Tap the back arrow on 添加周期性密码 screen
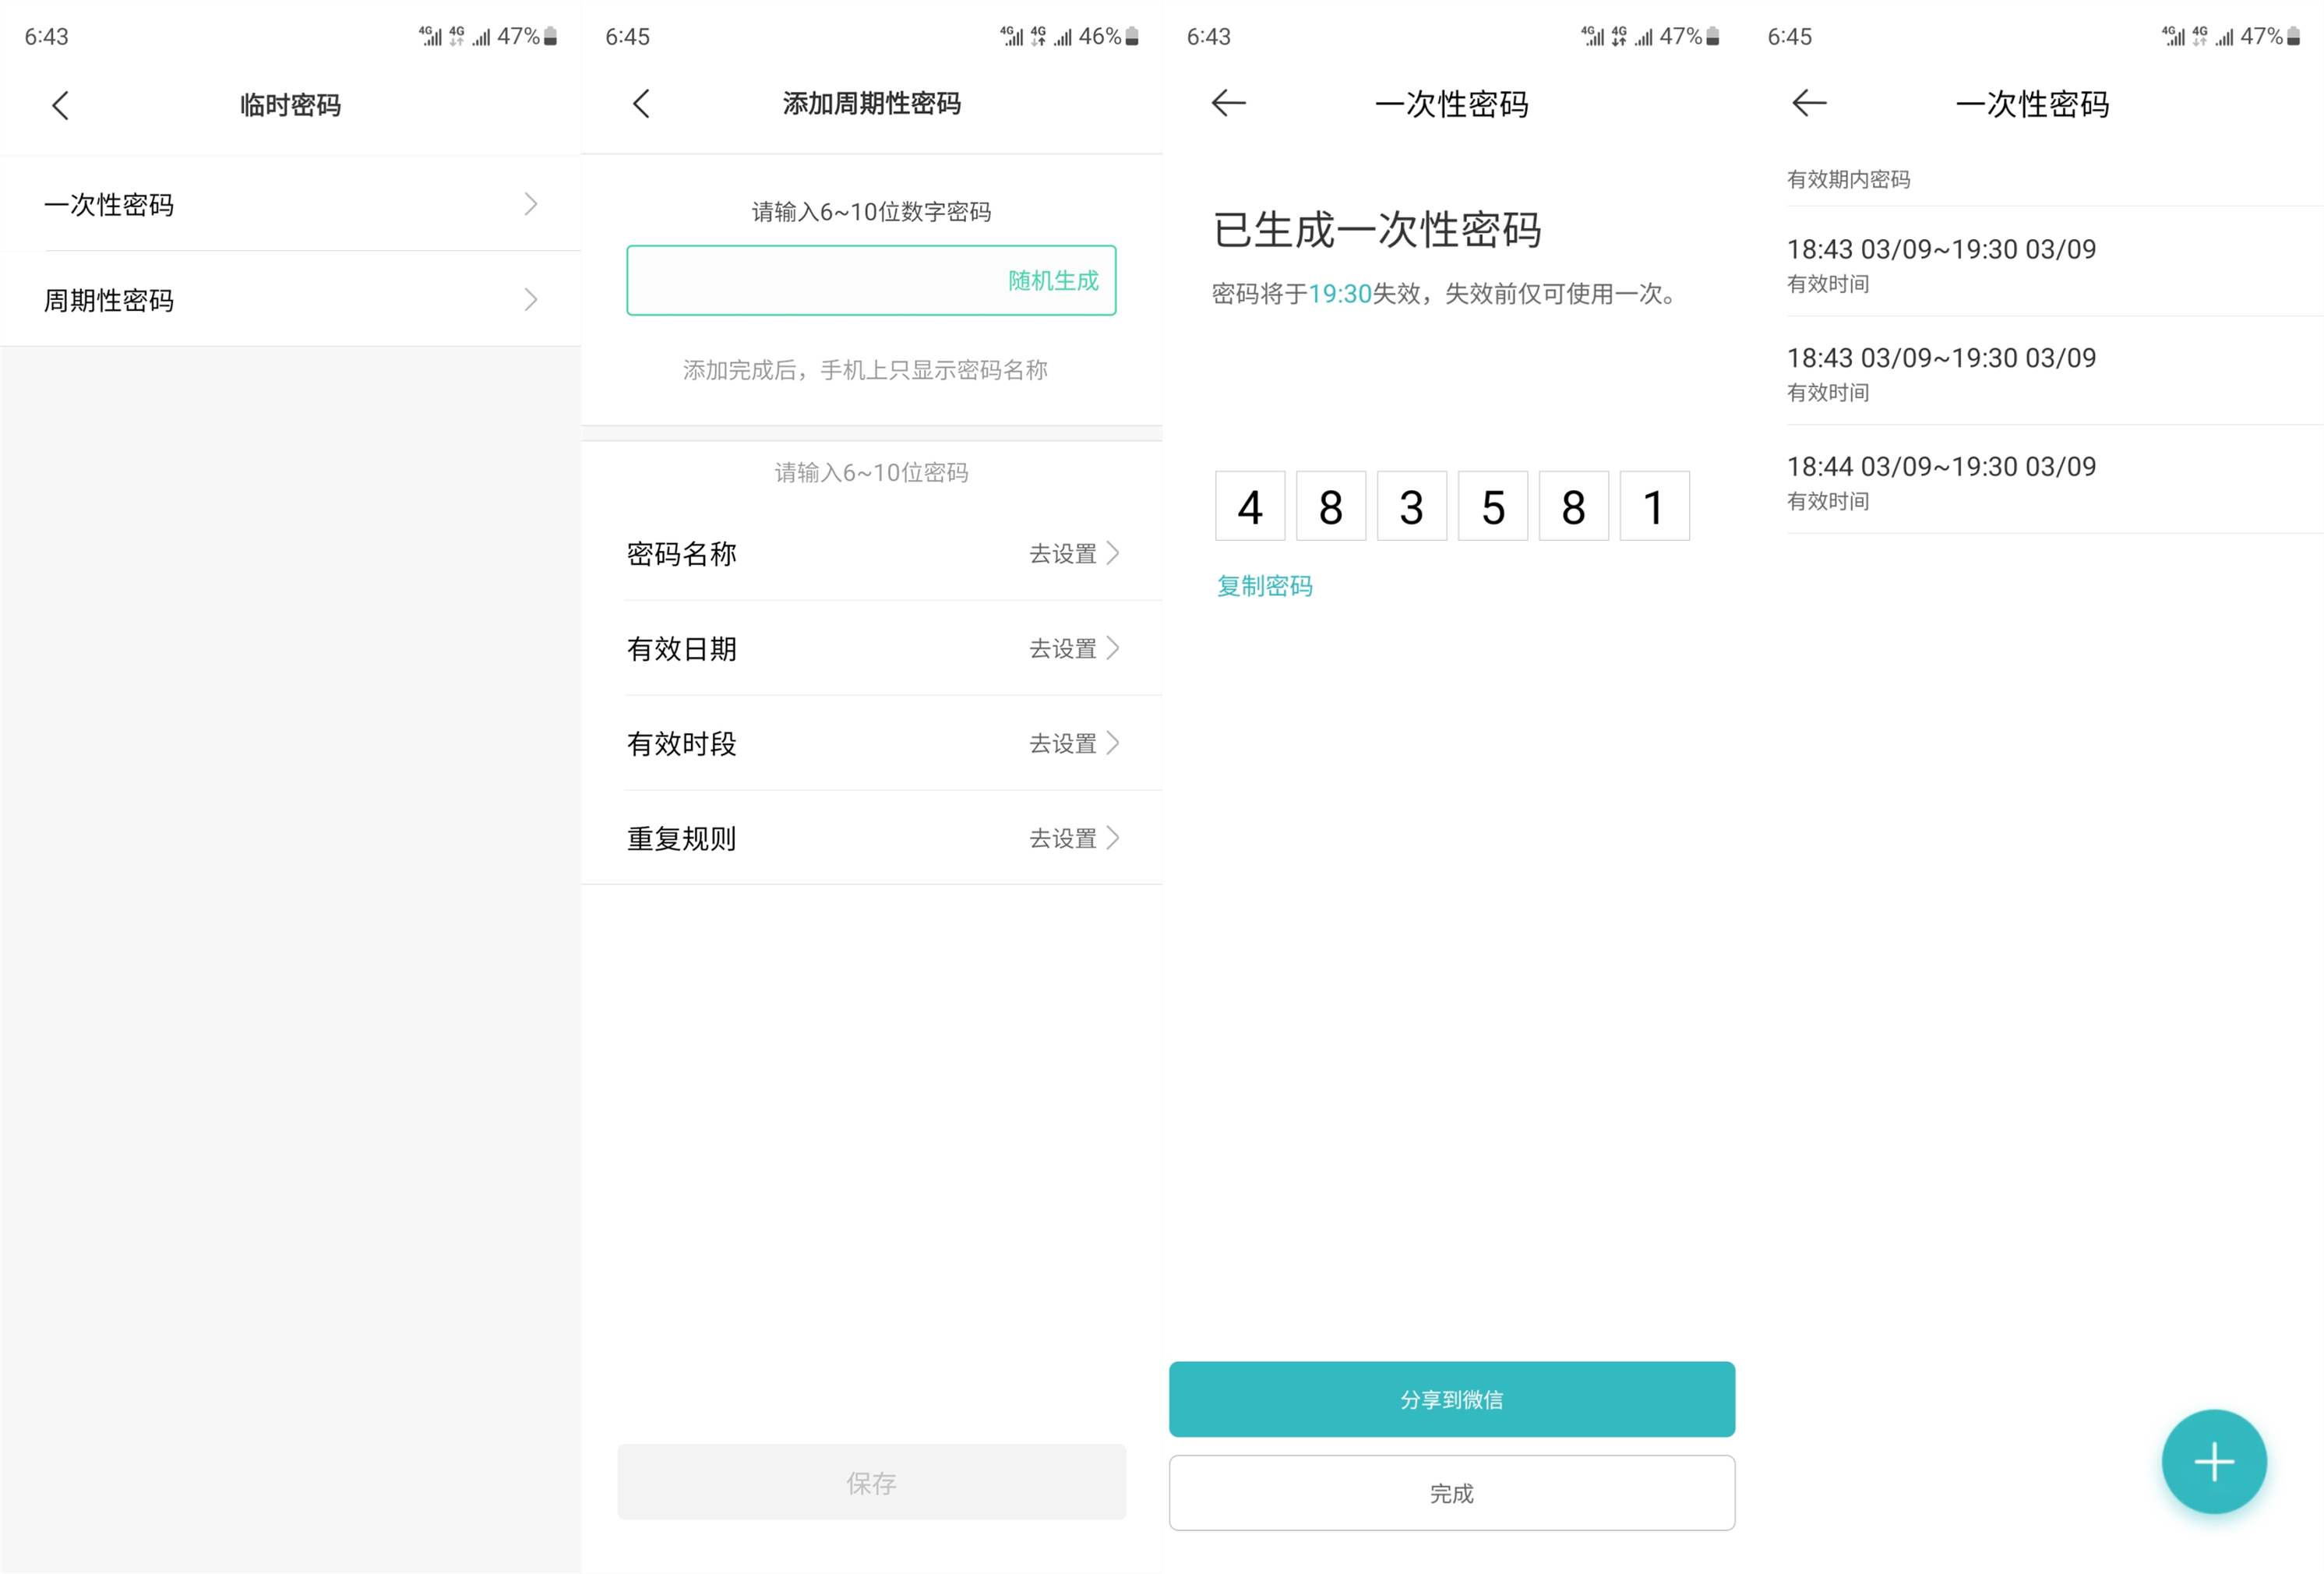 (x=642, y=103)
